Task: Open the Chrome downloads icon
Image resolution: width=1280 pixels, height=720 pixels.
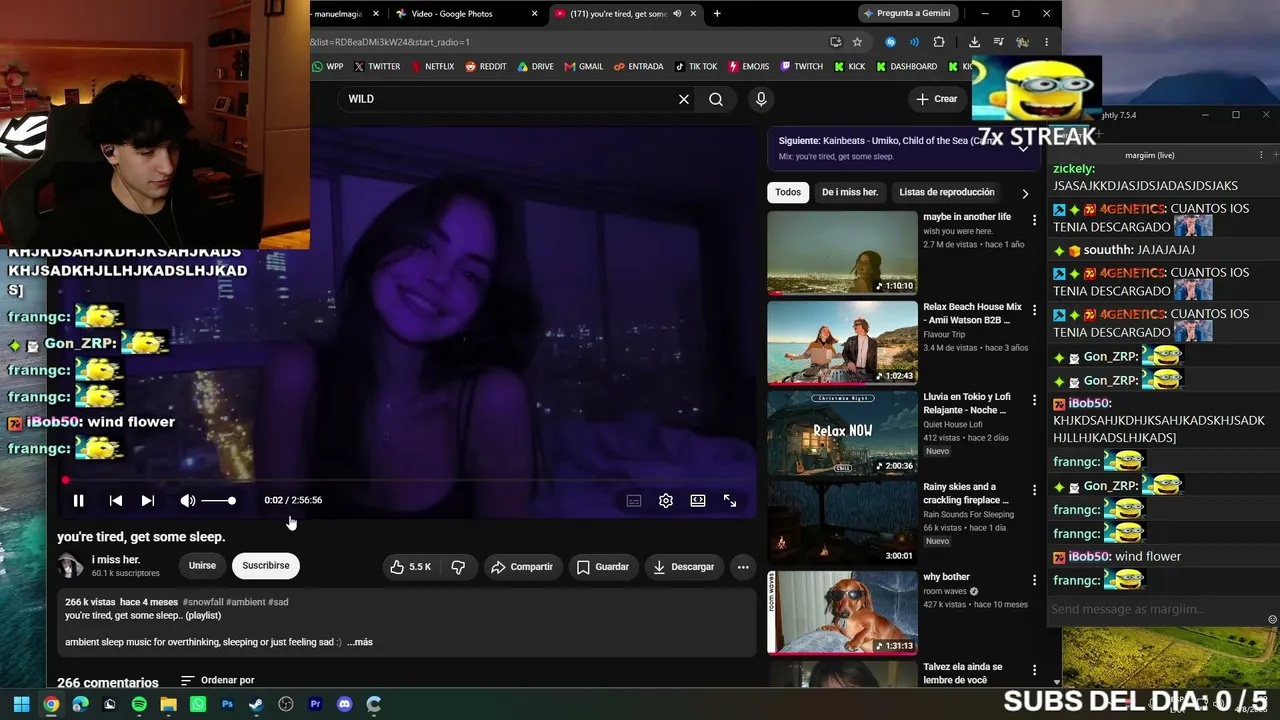Action: point(974,42)
